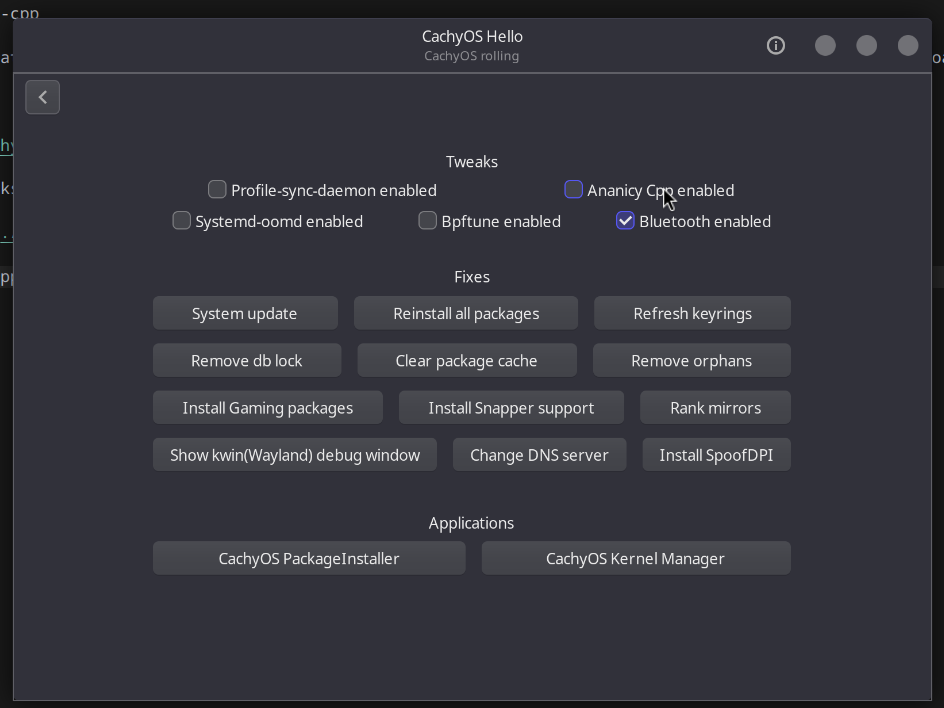The width and height of the screenshot is (944, 708).
Task: Click the CachyOS Hello window title
Action: pyautogui.click(x=472, y=36)
